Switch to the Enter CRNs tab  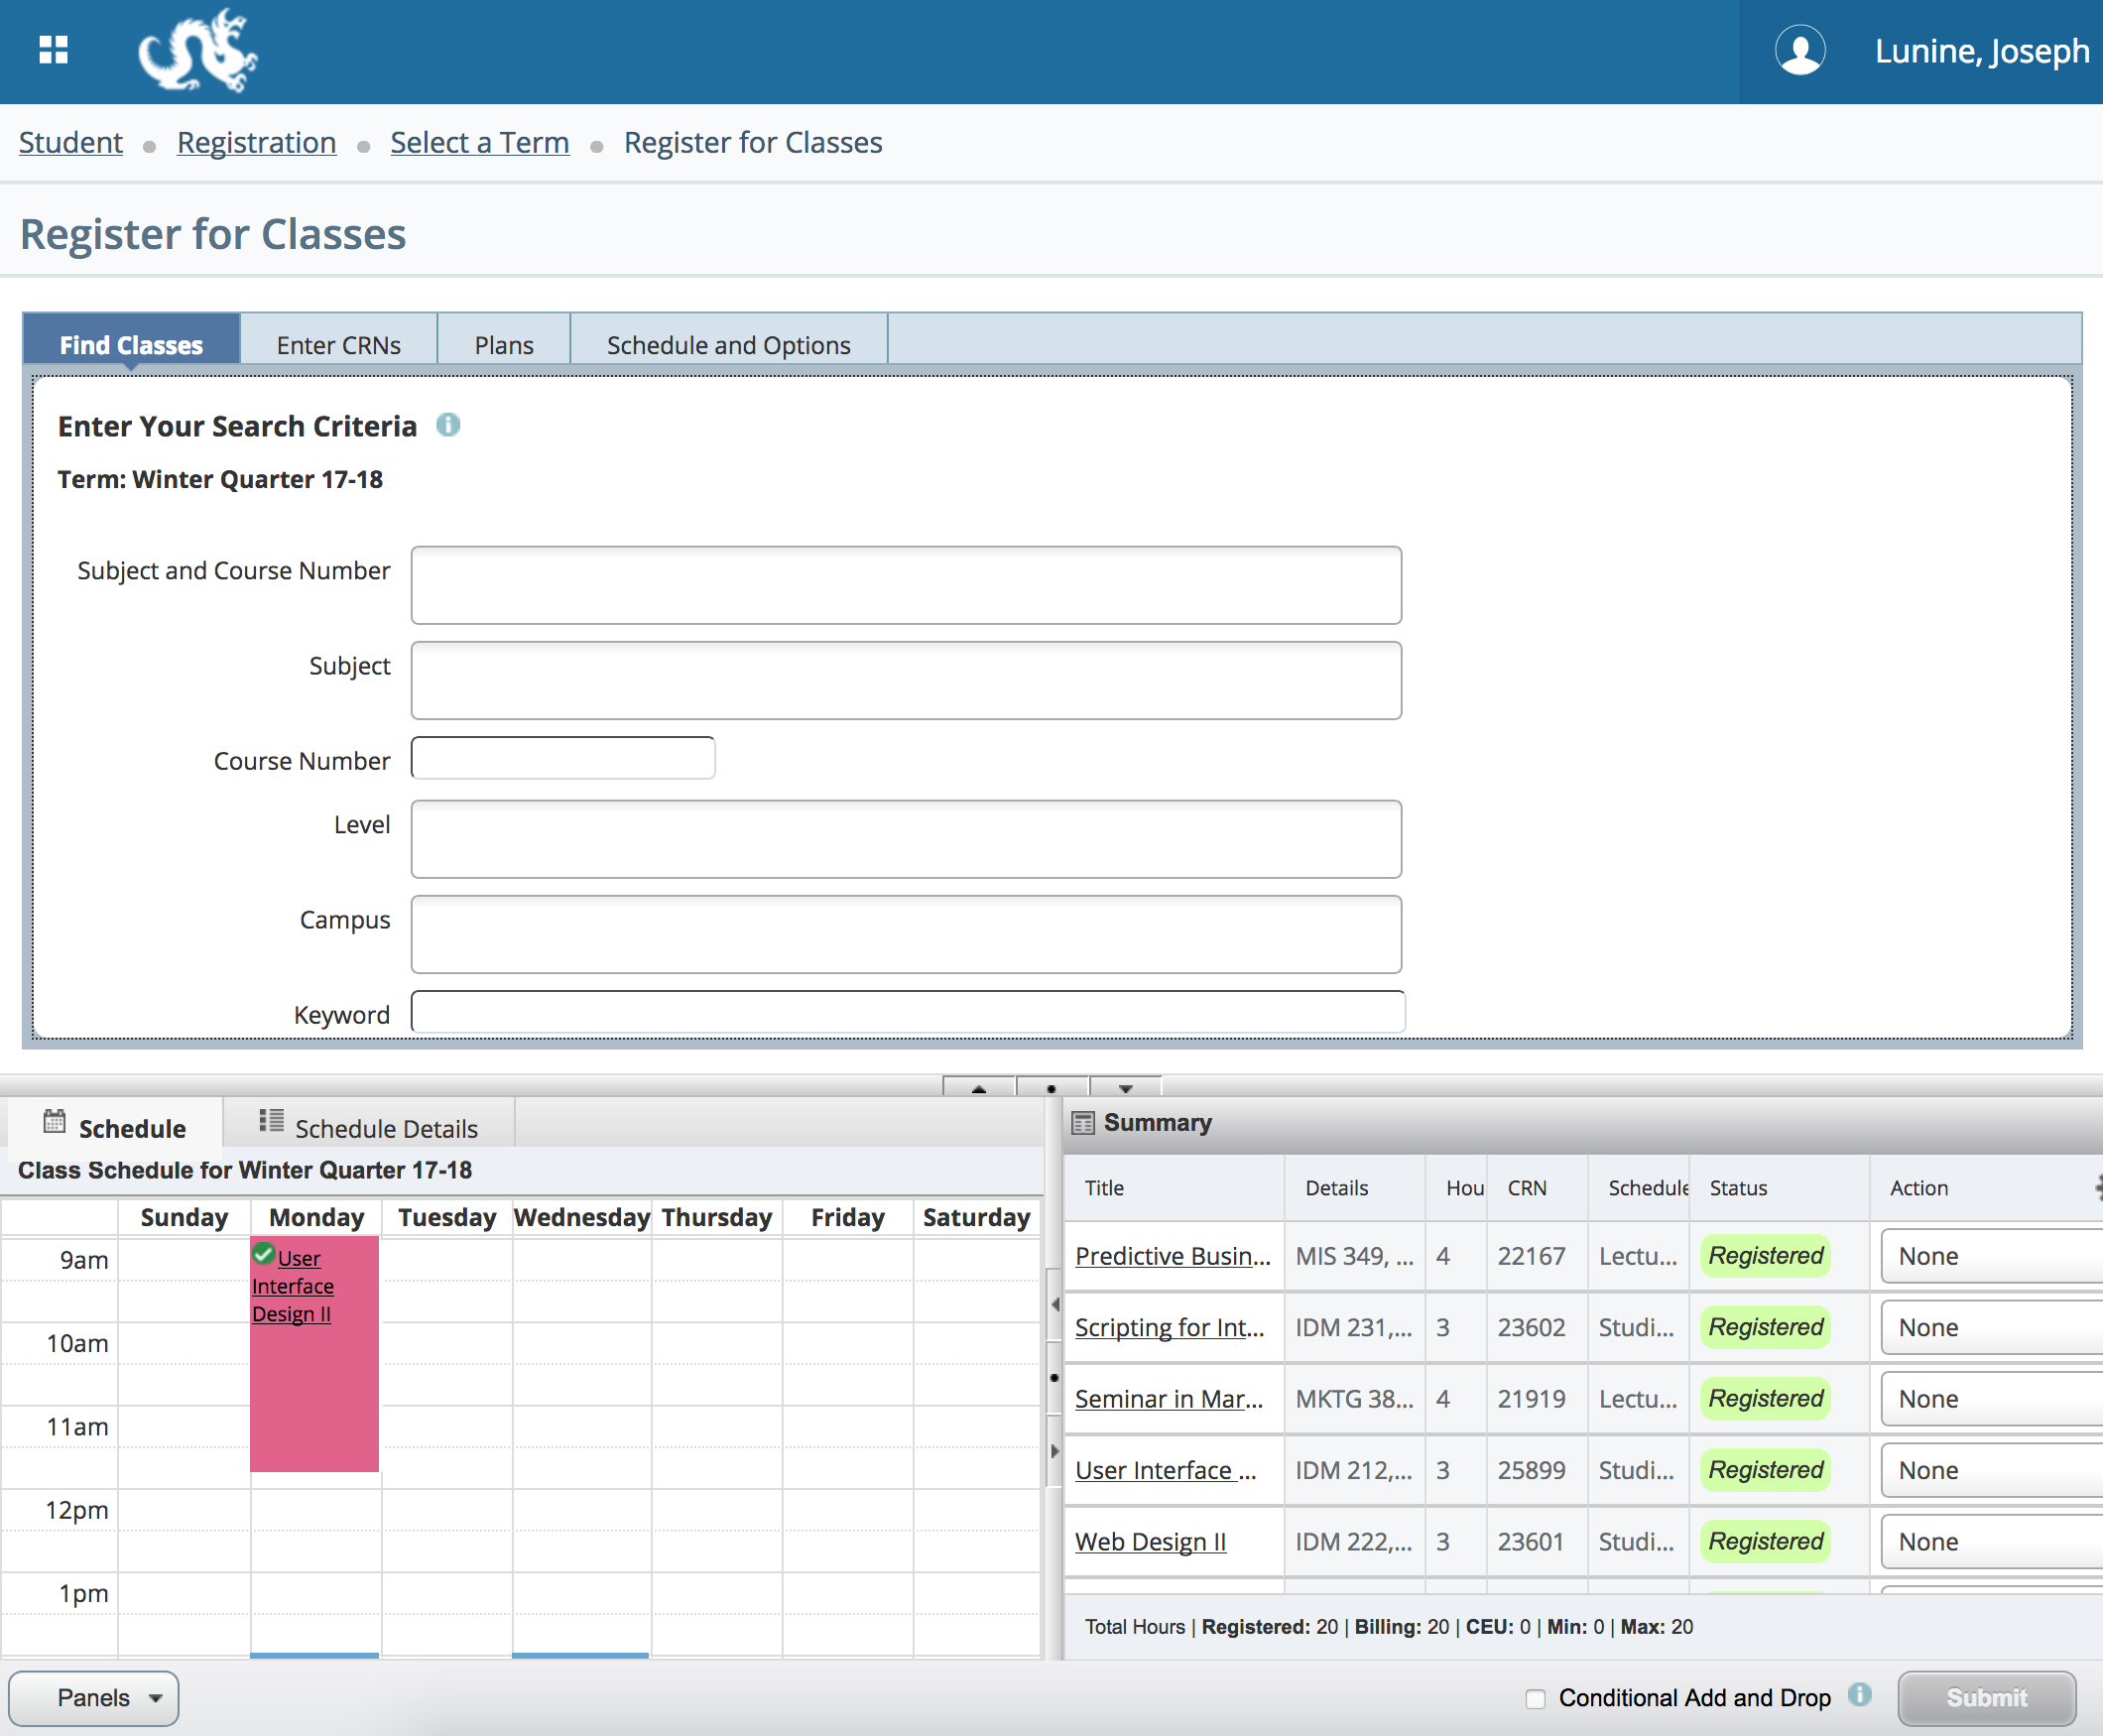click(x=338, y=344)
